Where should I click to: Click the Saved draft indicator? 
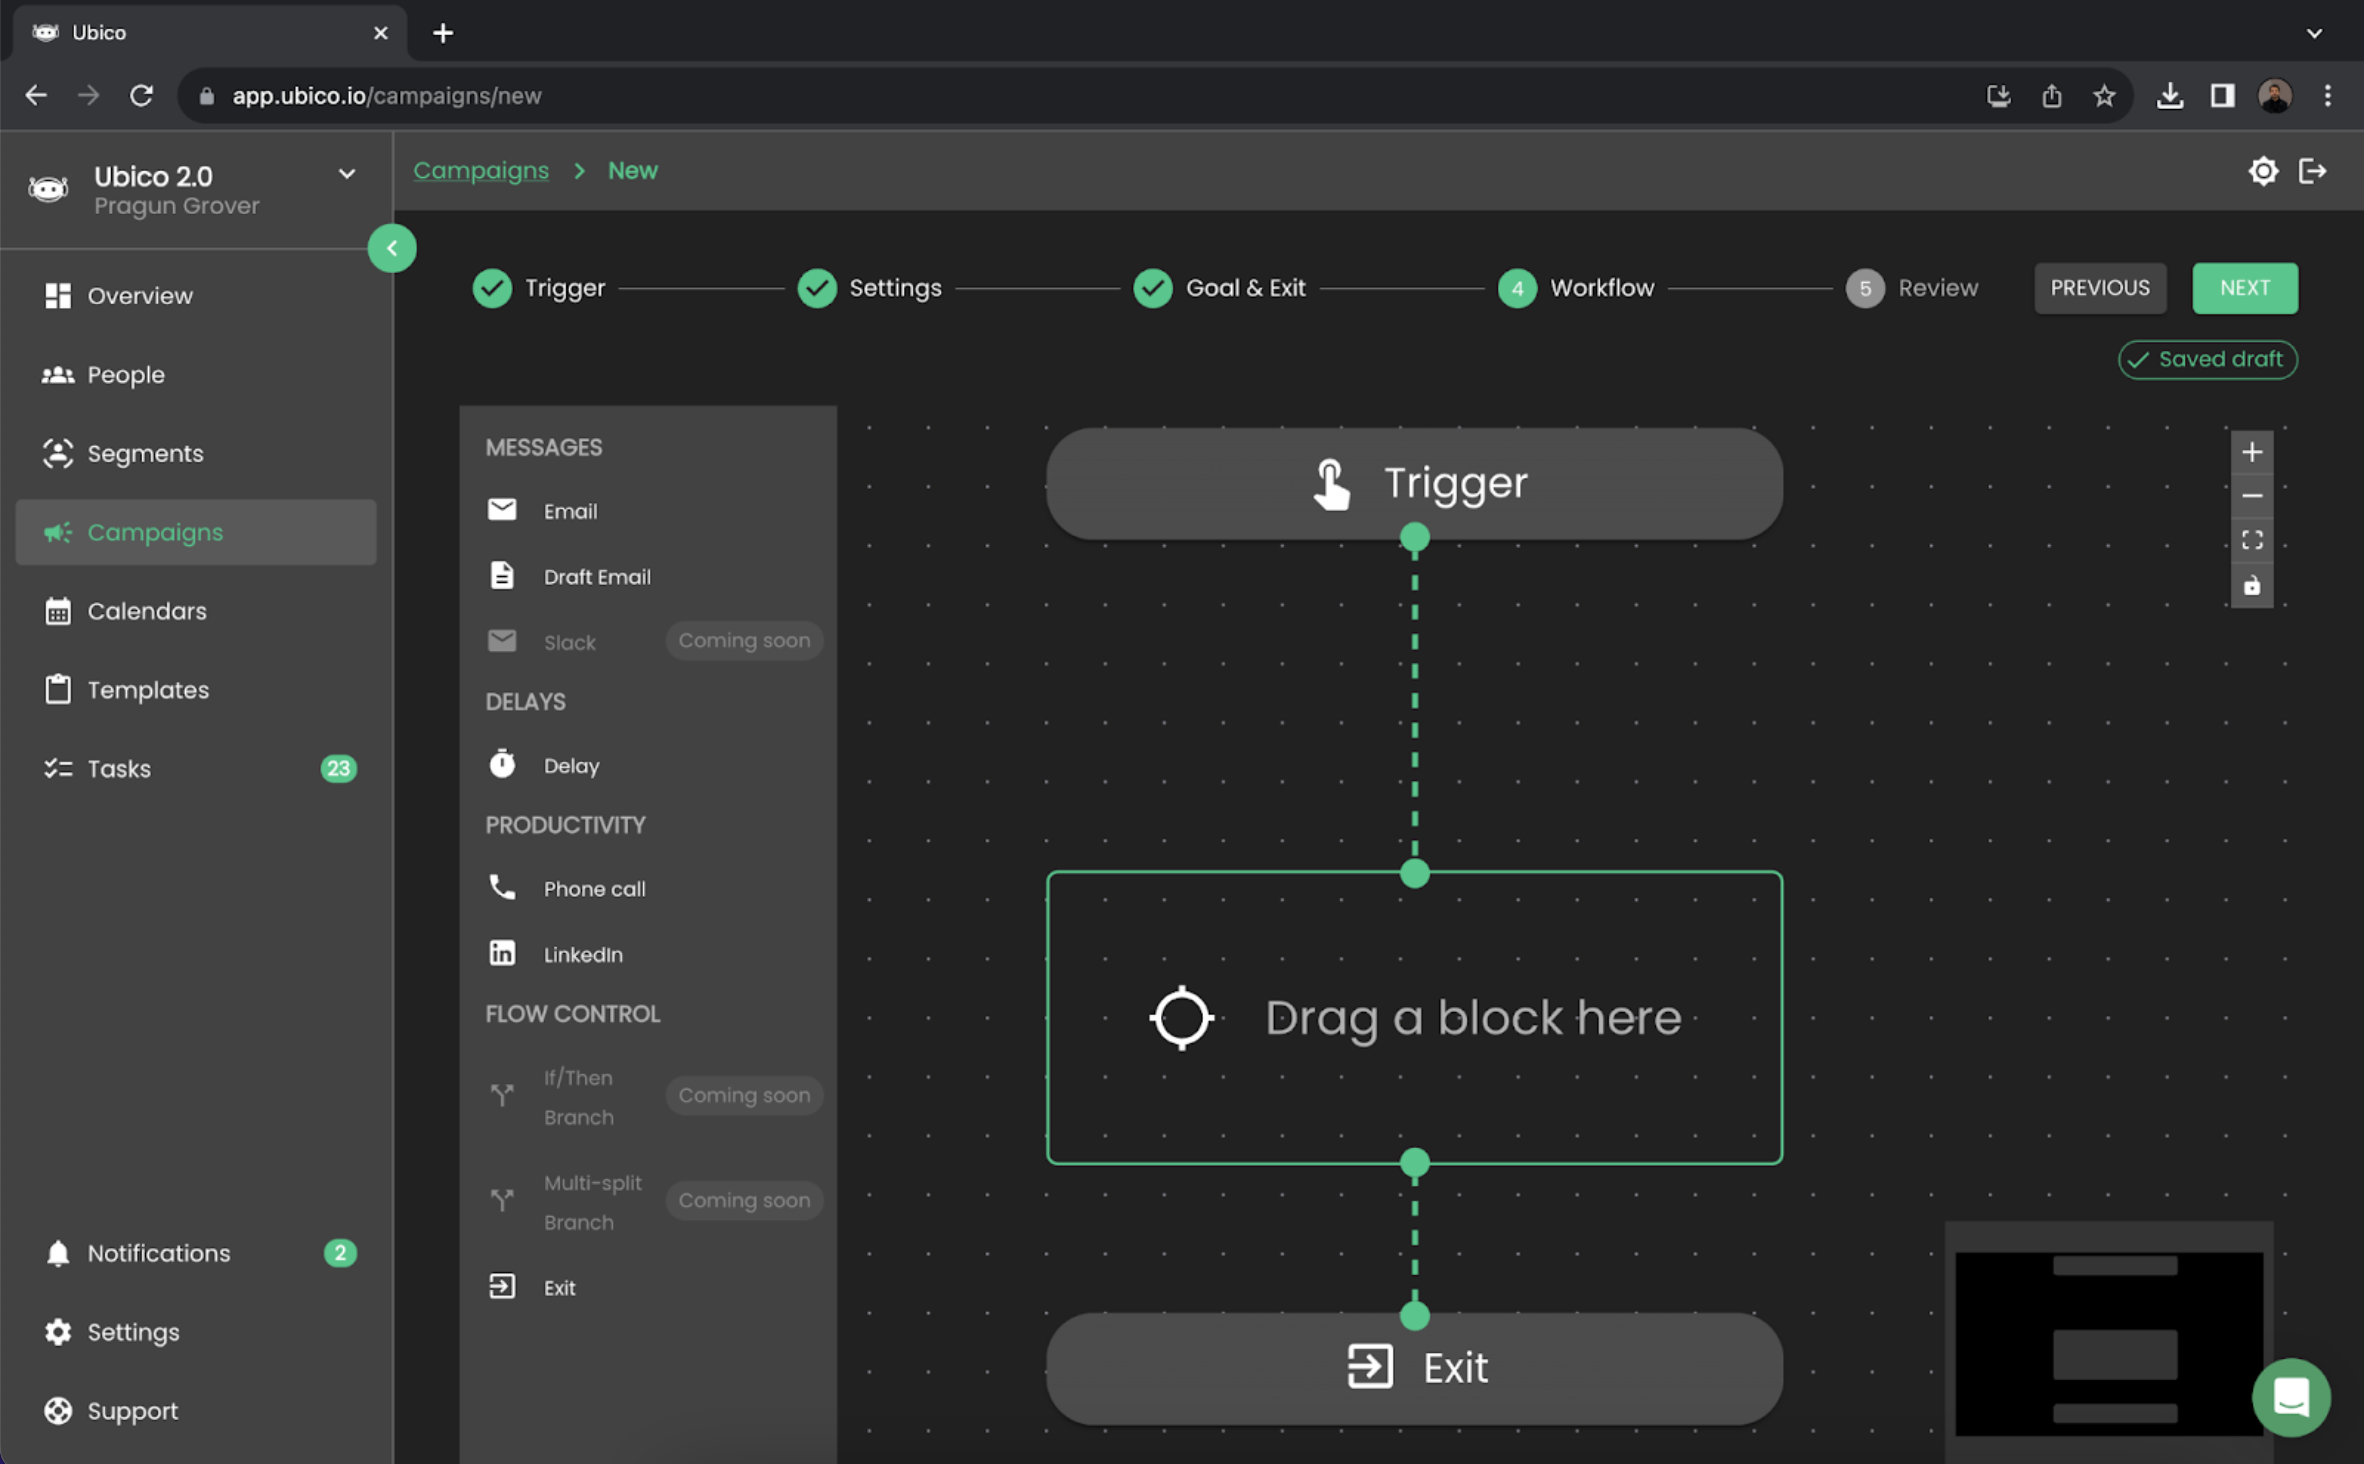(x=2207, y=359)
